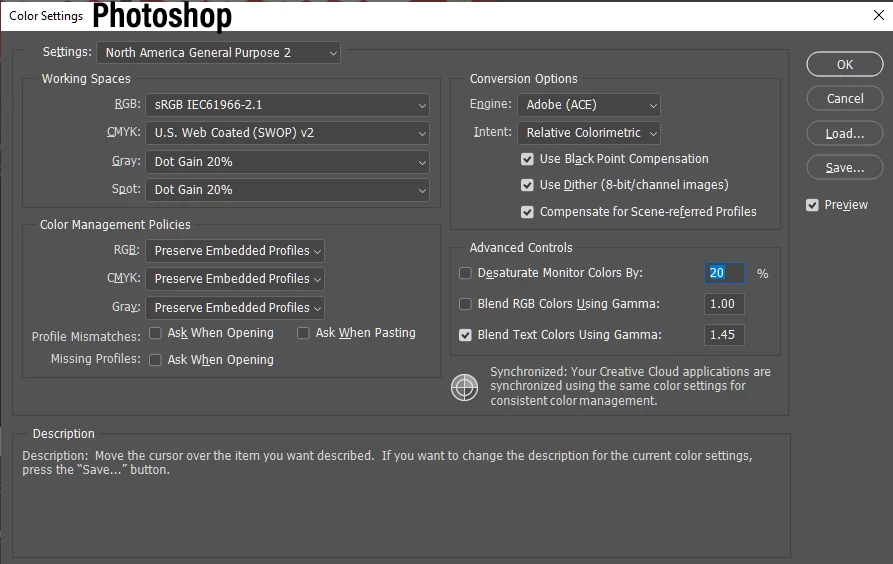
Task: Click the RGB gamma field showing 1.00
Action: click(x=724, y=304)
